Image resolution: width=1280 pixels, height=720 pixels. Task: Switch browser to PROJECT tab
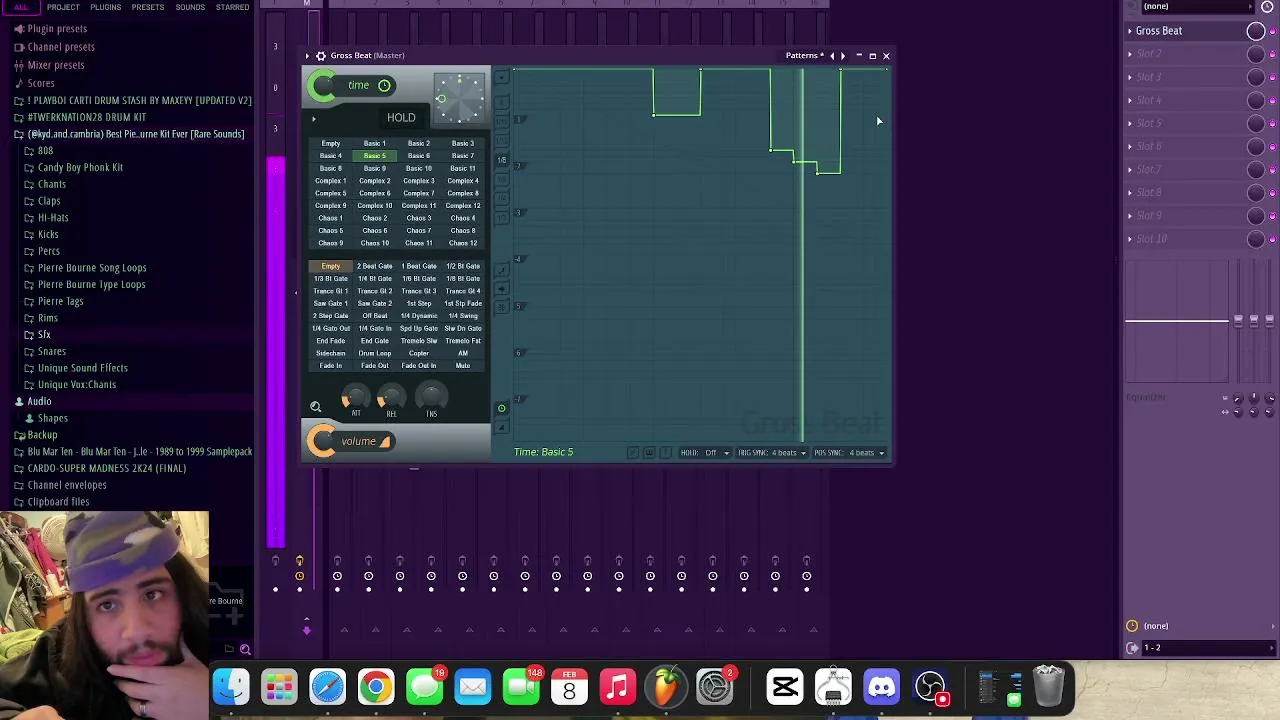63,7
